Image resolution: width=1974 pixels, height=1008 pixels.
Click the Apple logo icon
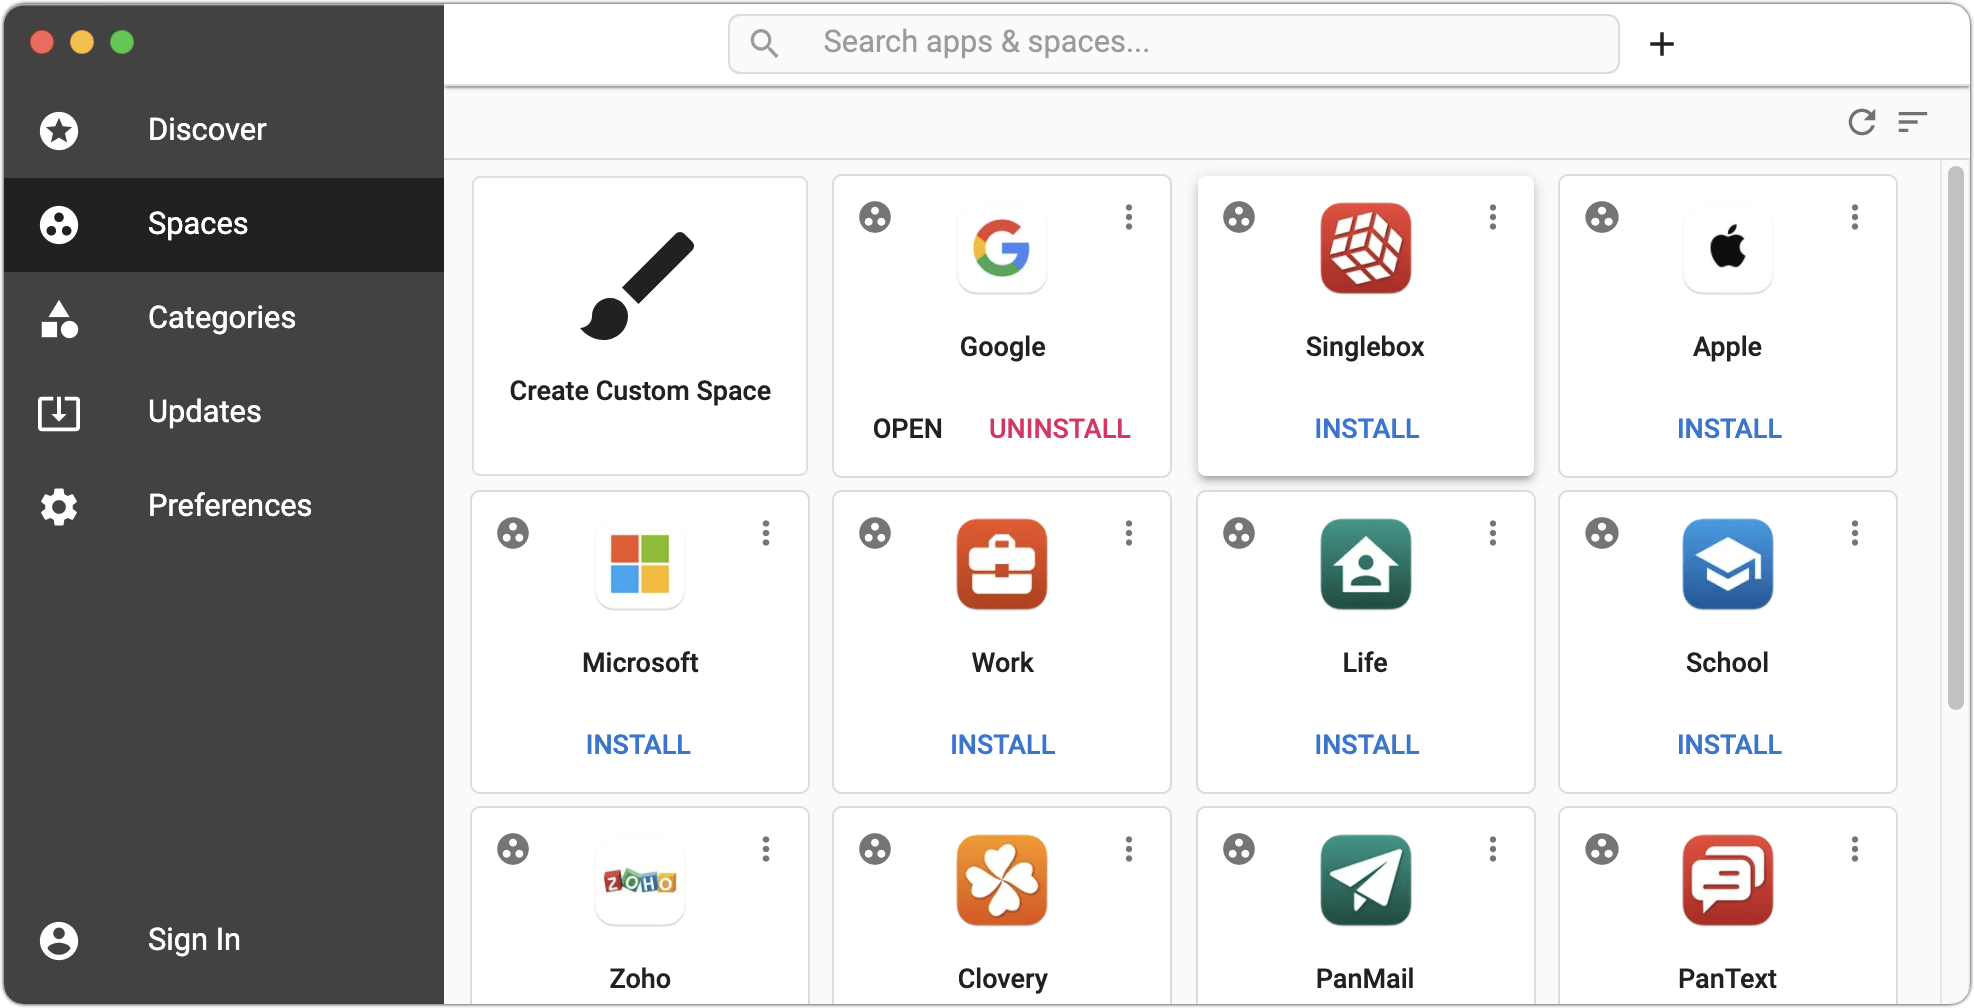click(1728, 249)
